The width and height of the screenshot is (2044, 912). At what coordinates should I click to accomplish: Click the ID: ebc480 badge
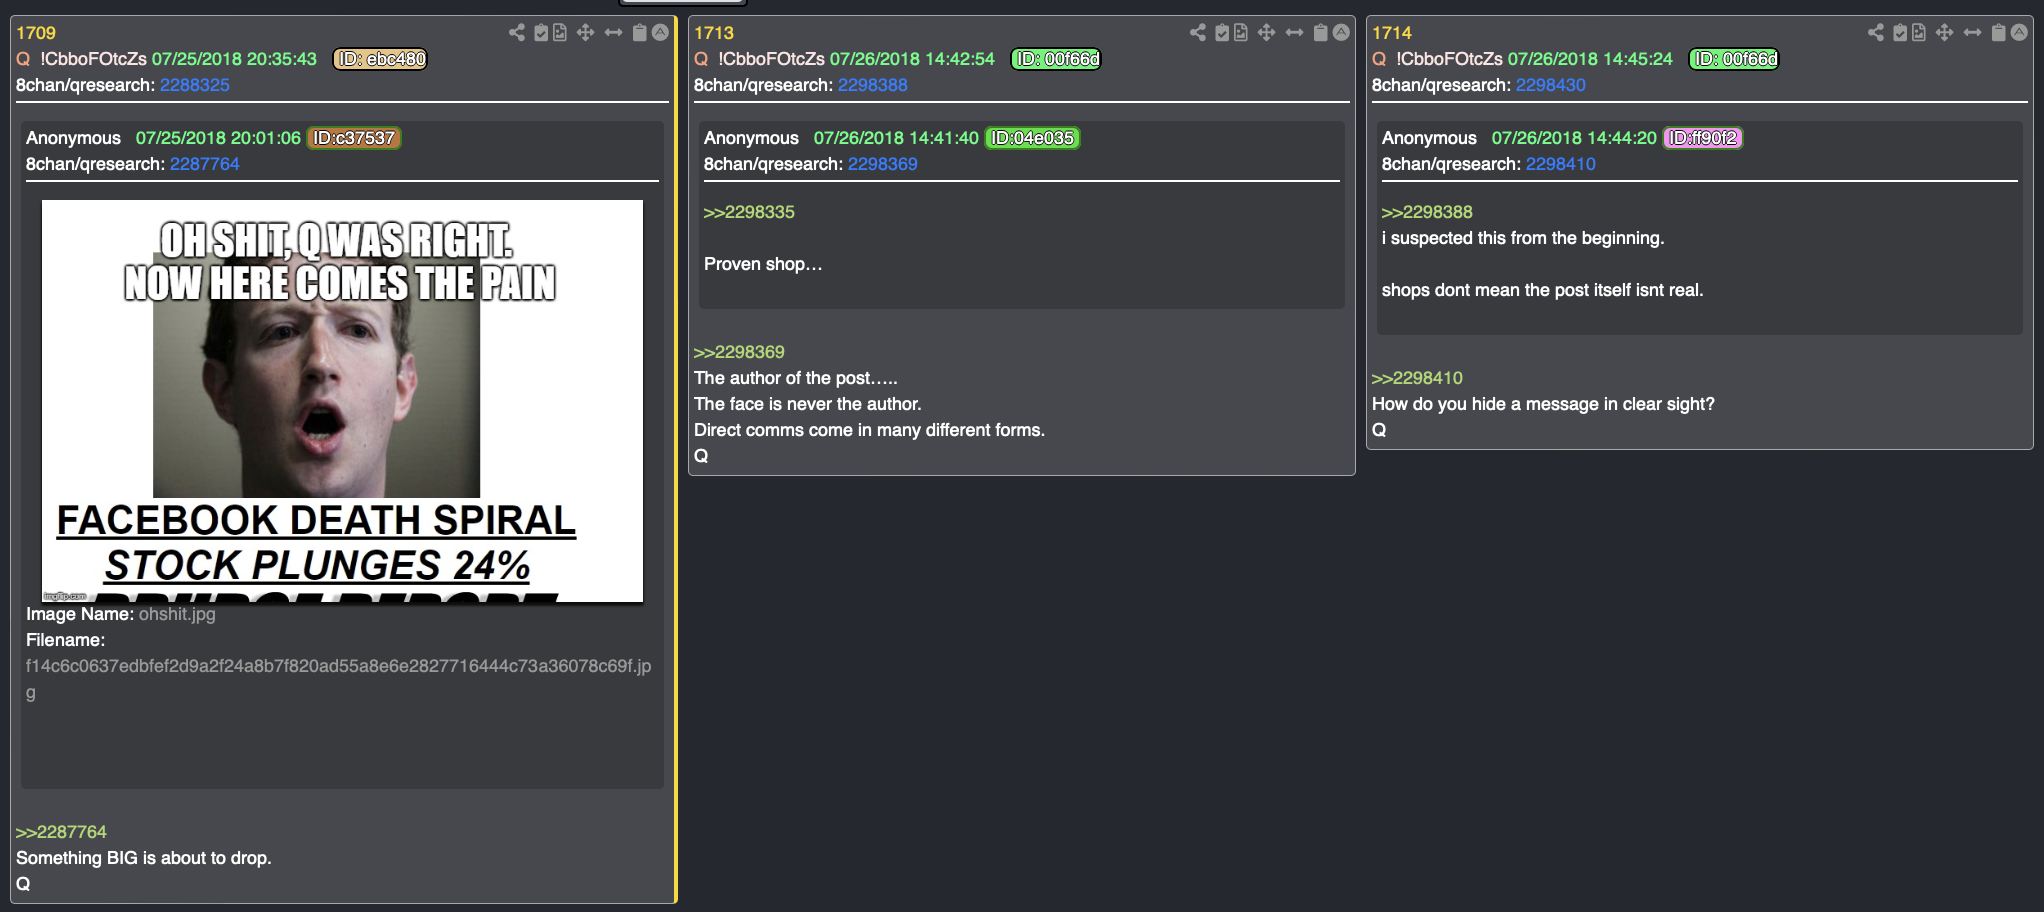pos(380,59)
